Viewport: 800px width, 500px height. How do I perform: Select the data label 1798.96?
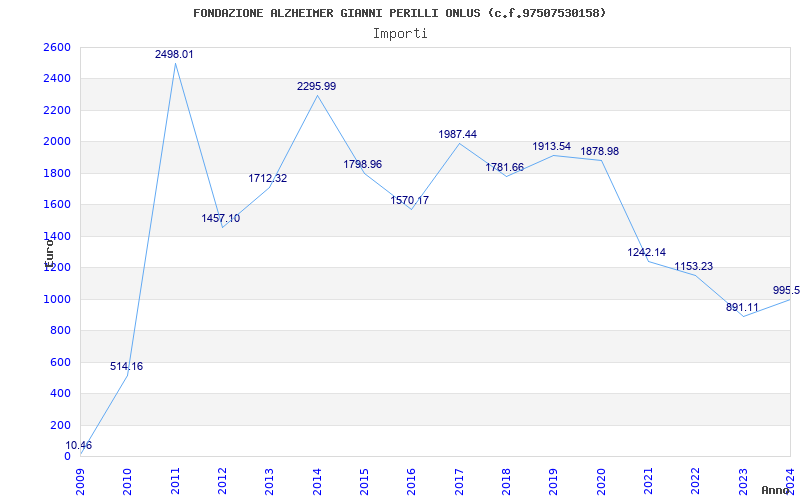[362, 164]
